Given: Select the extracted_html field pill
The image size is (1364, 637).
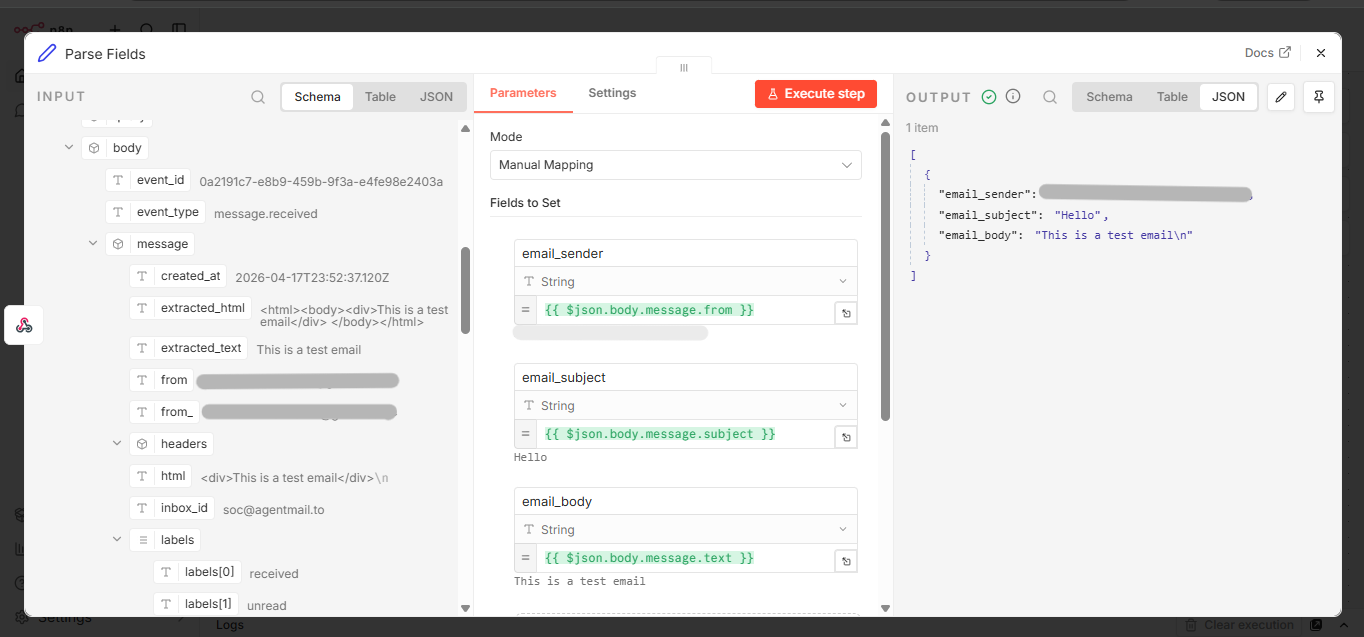Looking at the screenshot, I should click(x=191, y=308).
